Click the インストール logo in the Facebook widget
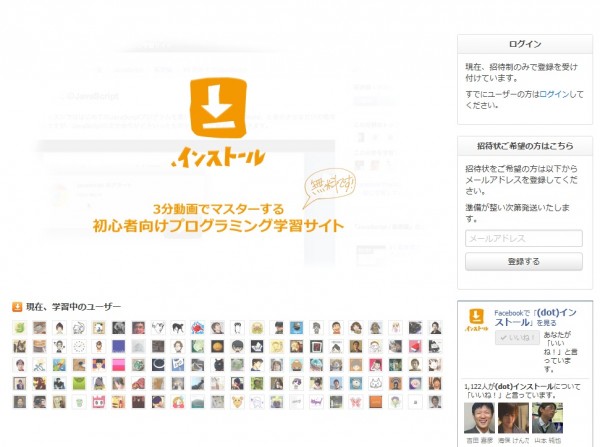Image resolution: width=600 pixels, height=447 pixels. tap(476, 320)
